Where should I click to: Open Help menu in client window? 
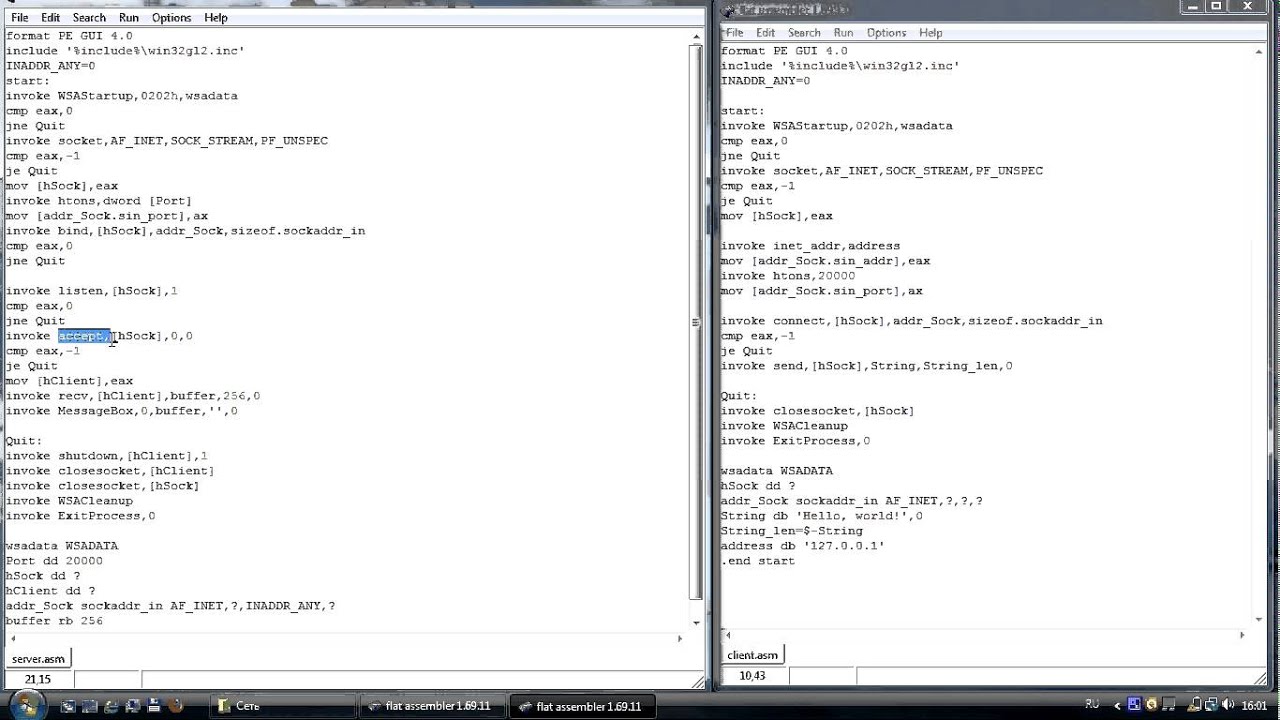930,32
